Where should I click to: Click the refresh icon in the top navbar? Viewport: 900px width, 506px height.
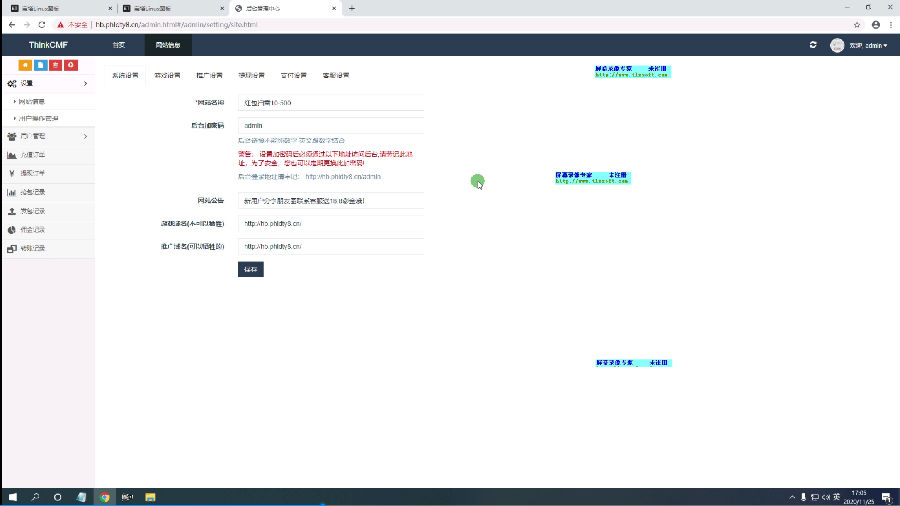pyautogui.click(x=813, y=45)
